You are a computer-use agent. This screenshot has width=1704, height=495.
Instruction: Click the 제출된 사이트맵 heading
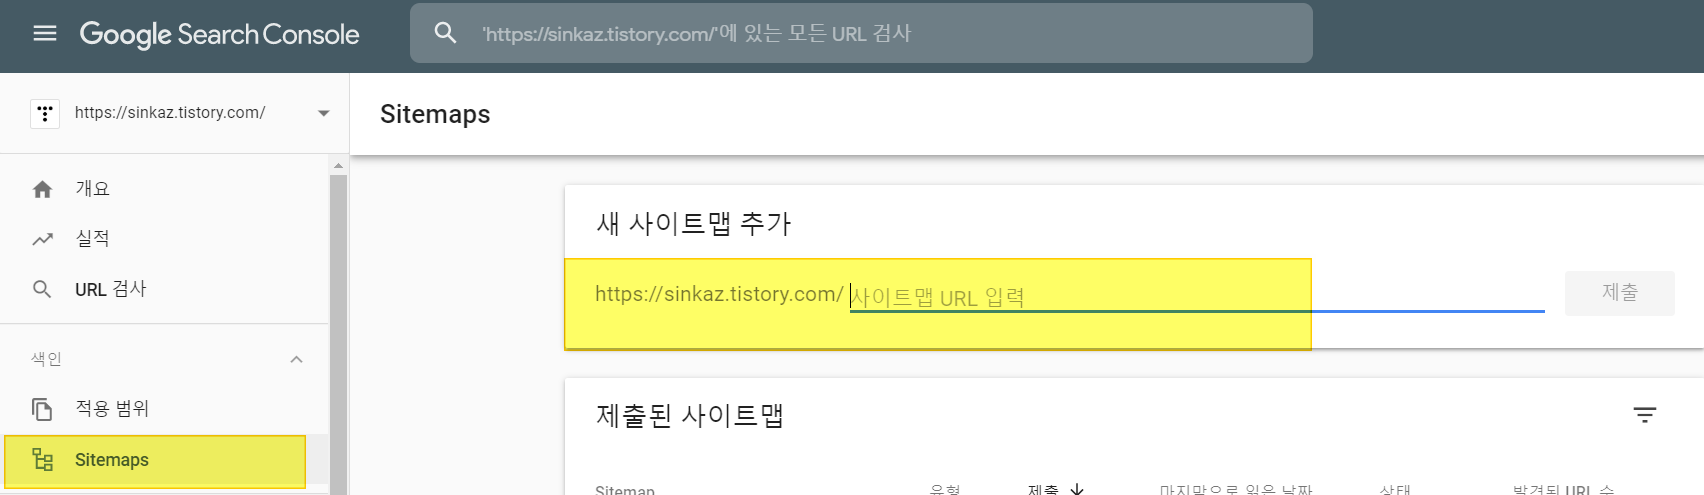[x=690, y=415]
